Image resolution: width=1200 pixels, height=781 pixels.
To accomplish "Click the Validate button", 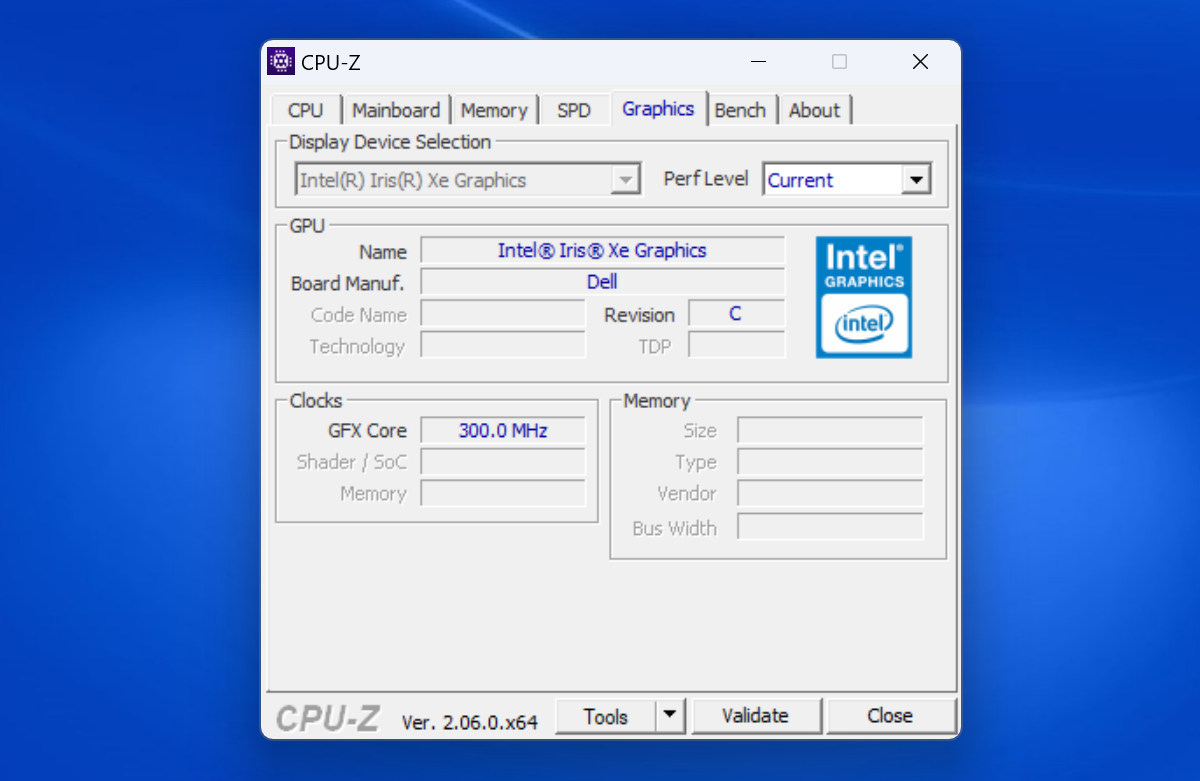I will coord(756,716).
